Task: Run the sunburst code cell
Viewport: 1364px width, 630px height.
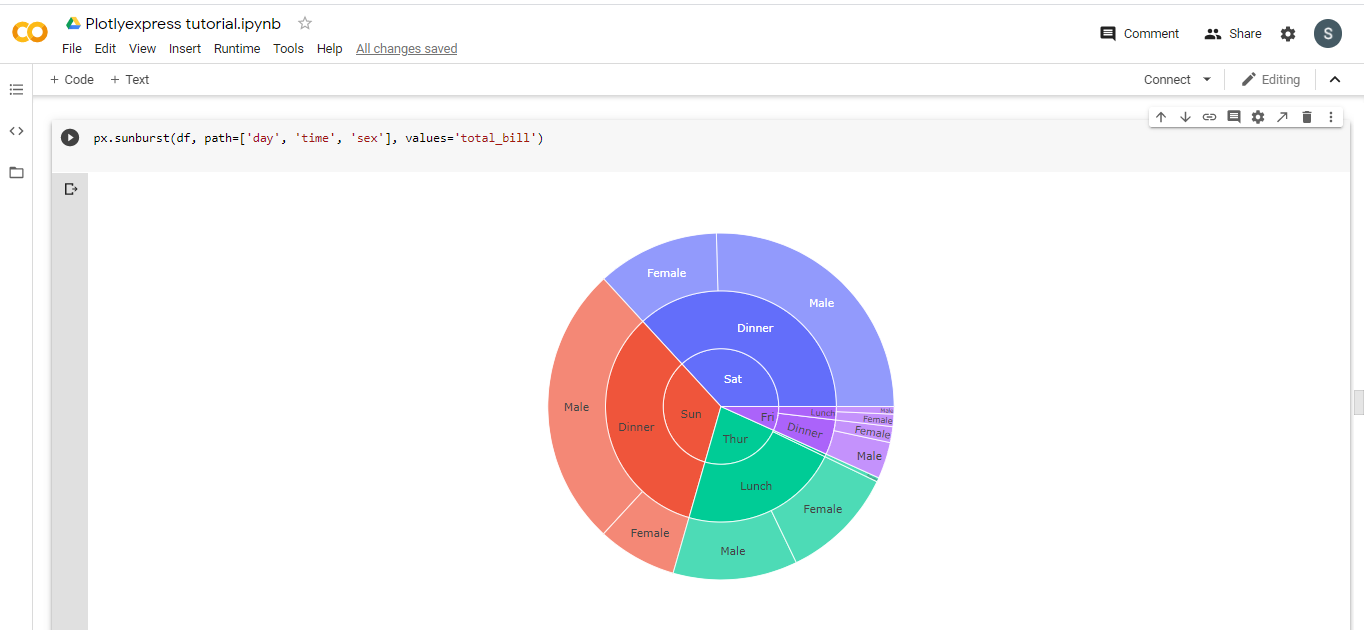Action: coord(69,137)
